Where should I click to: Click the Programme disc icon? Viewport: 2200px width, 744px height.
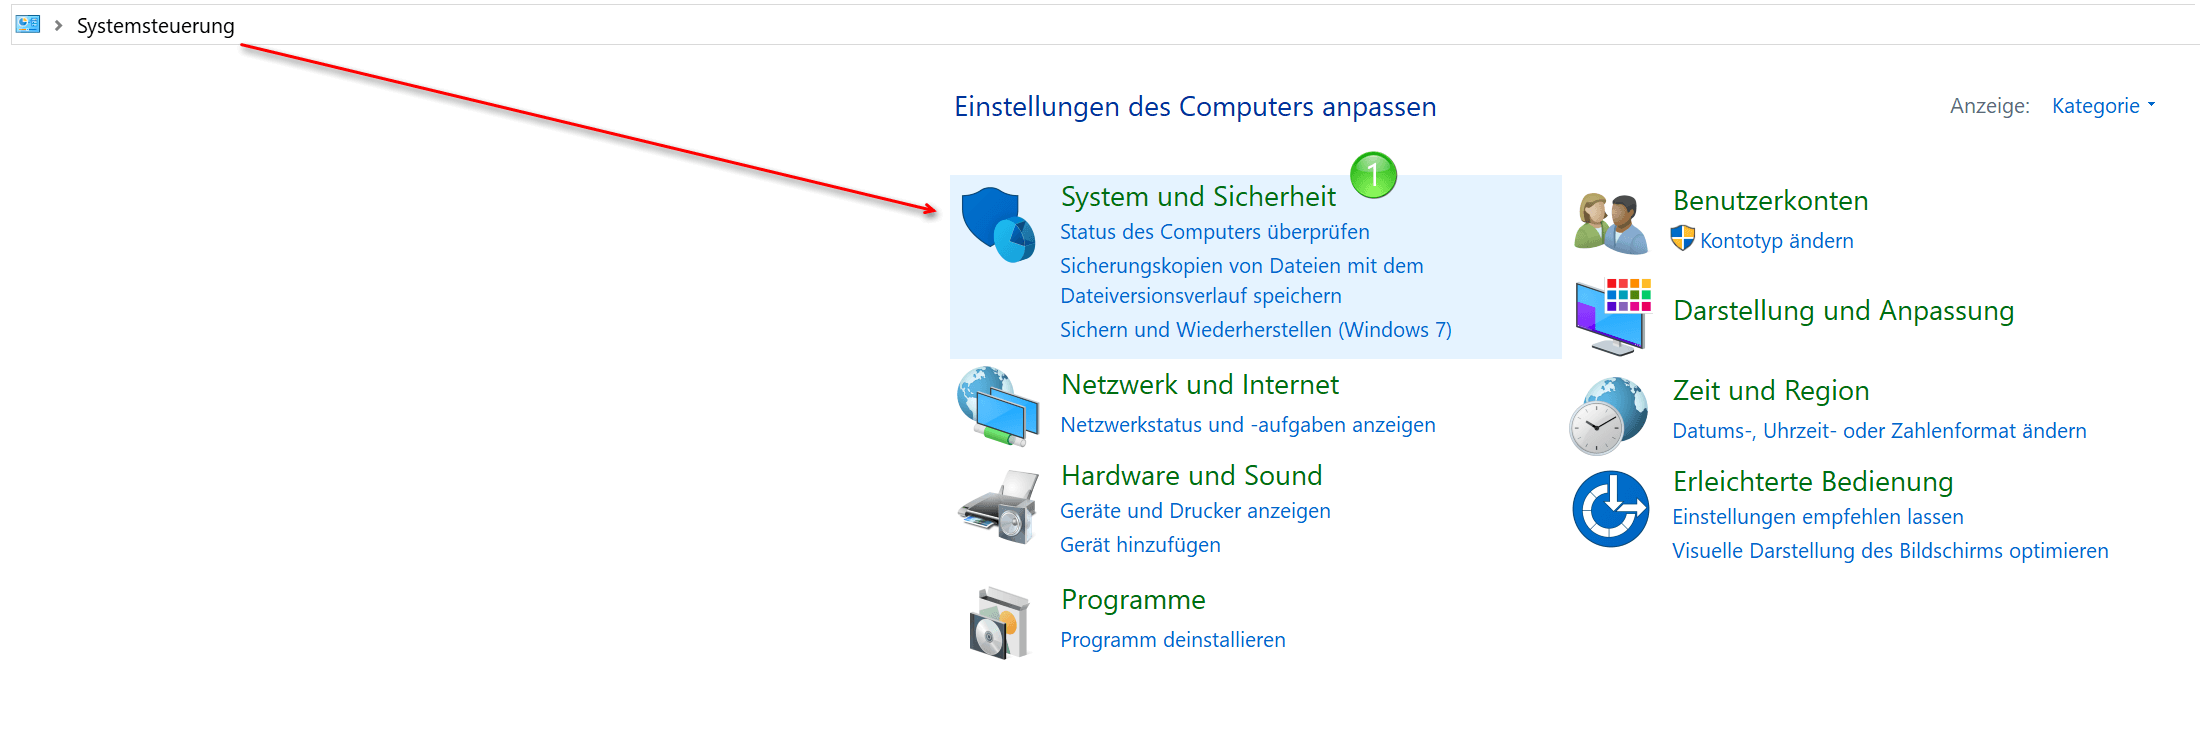(x=999, y=623)
